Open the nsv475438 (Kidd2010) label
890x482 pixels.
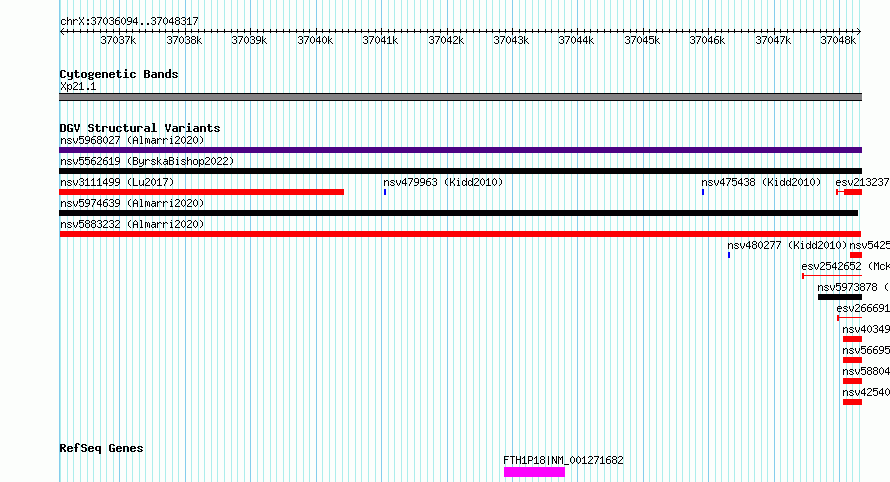[761, 182]
